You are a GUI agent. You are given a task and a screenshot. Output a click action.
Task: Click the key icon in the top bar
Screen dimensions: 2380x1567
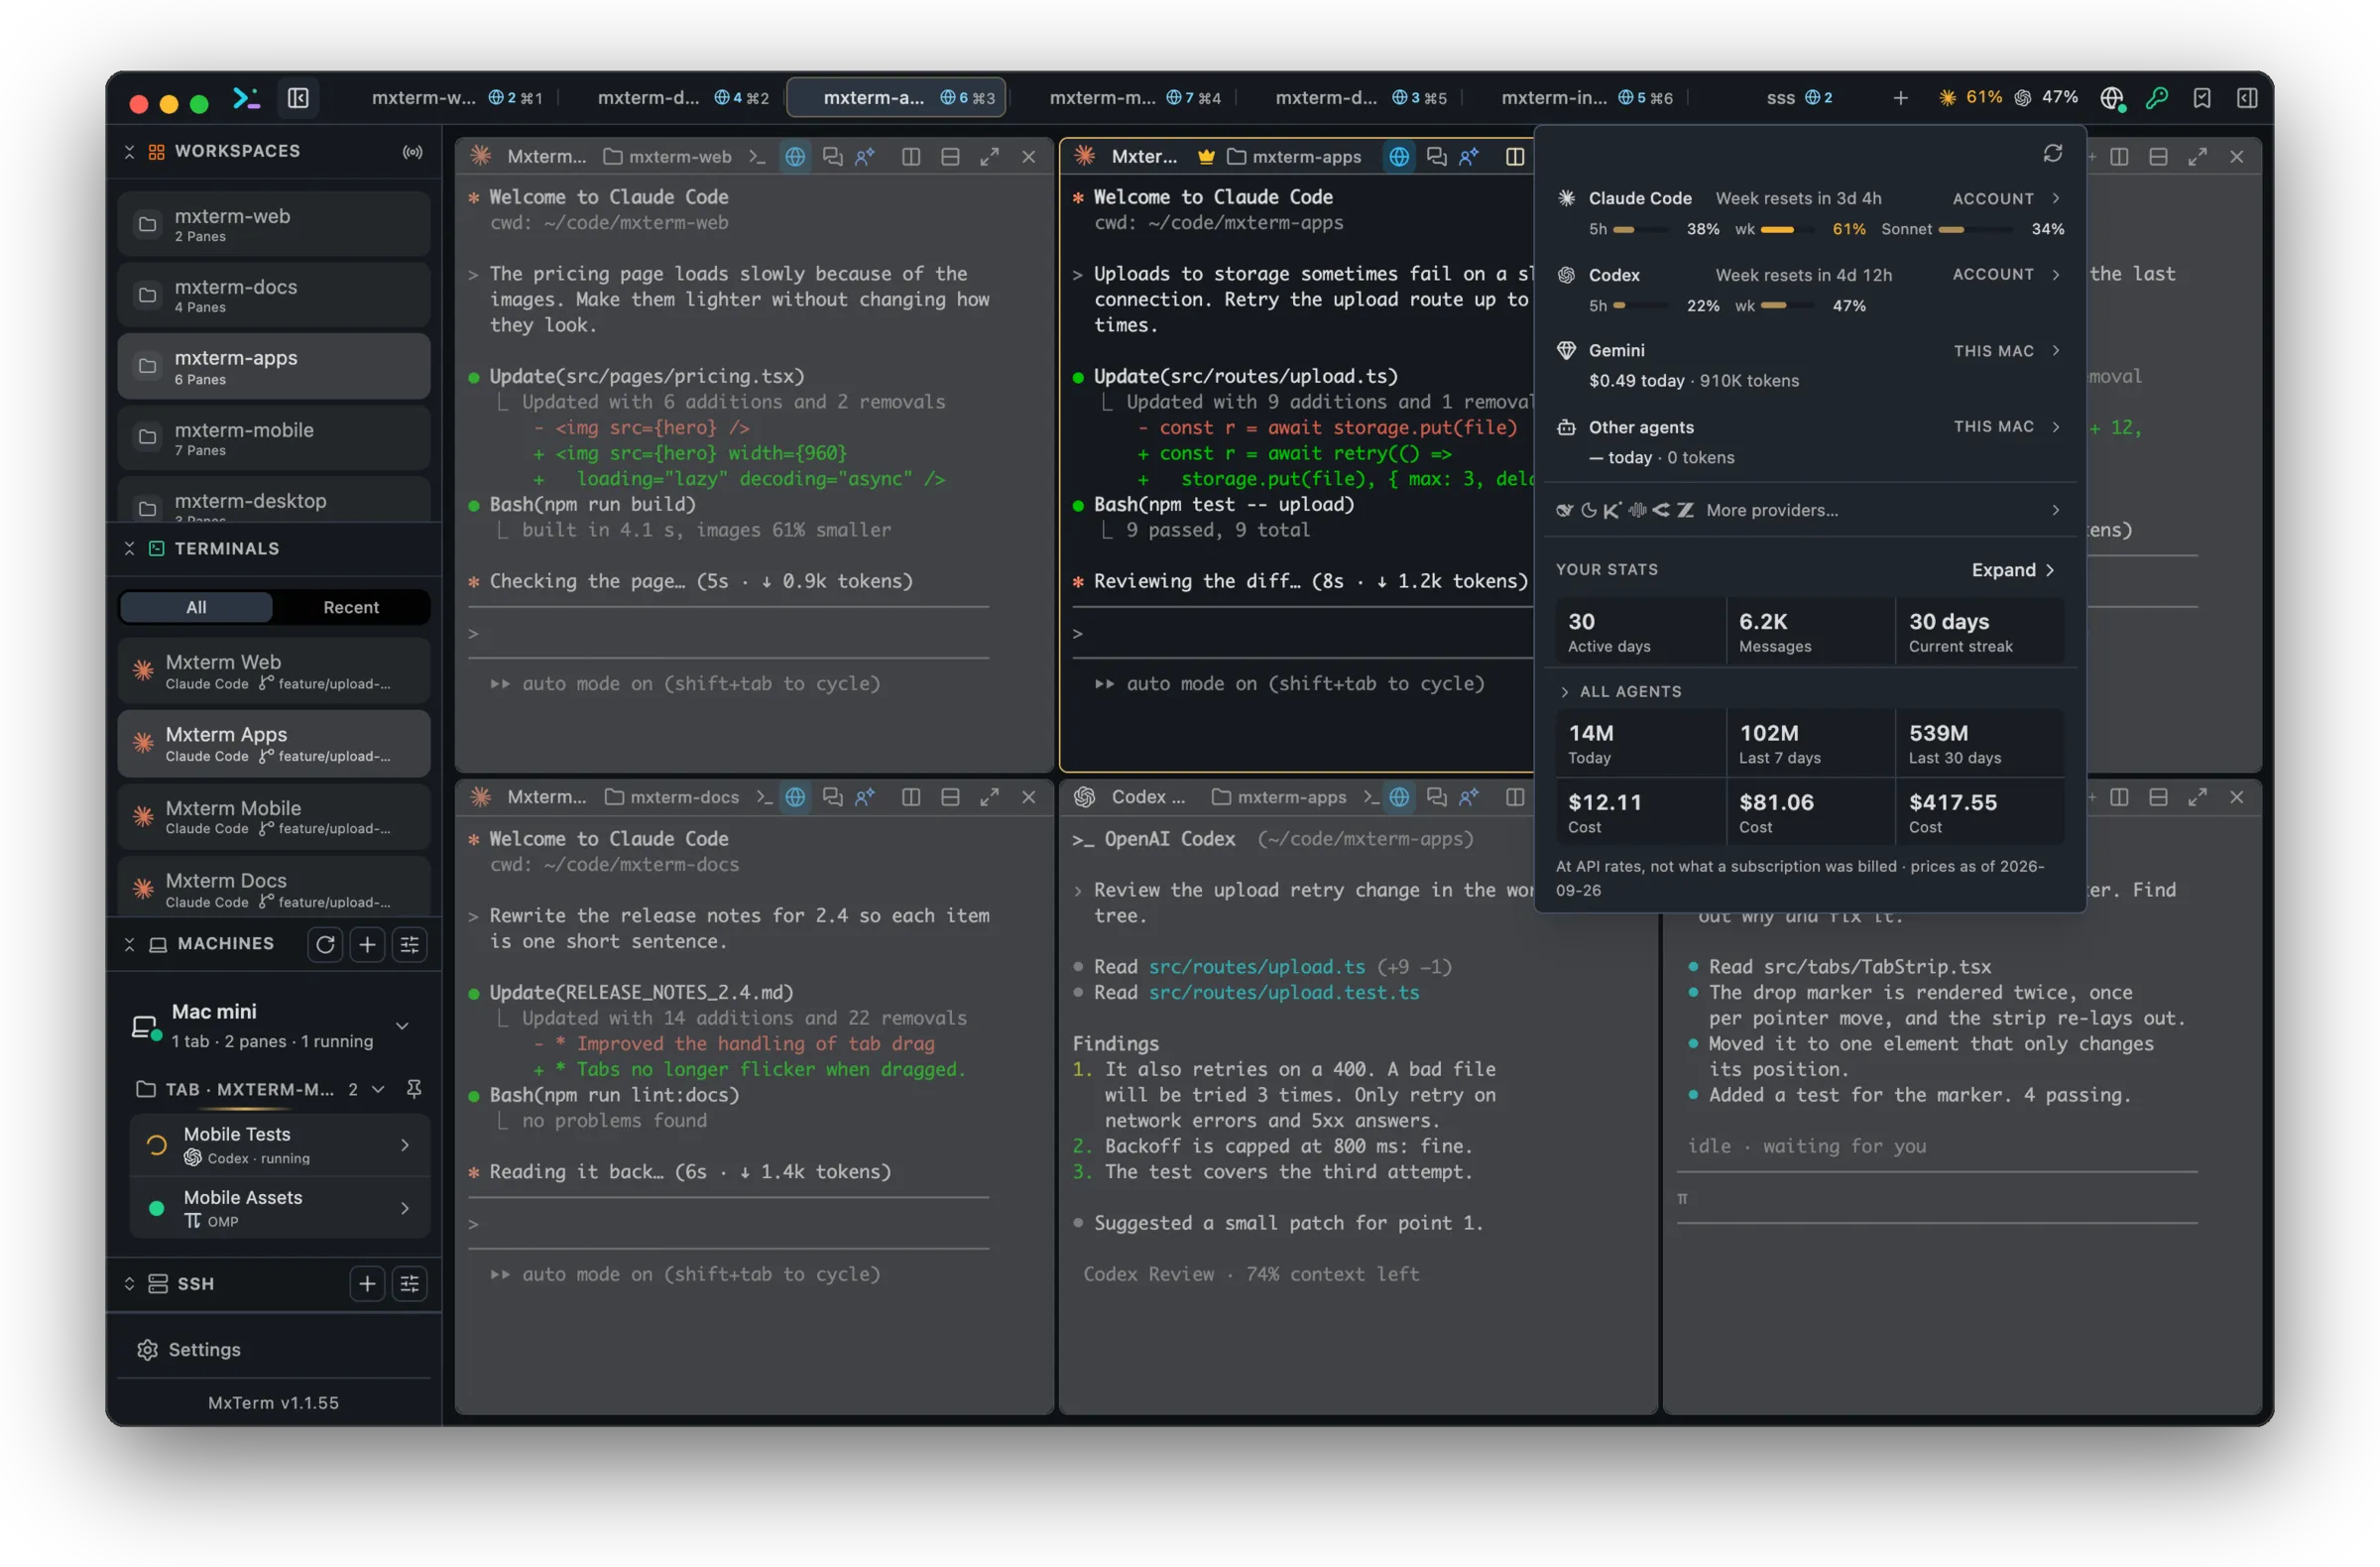(2157, 97)
